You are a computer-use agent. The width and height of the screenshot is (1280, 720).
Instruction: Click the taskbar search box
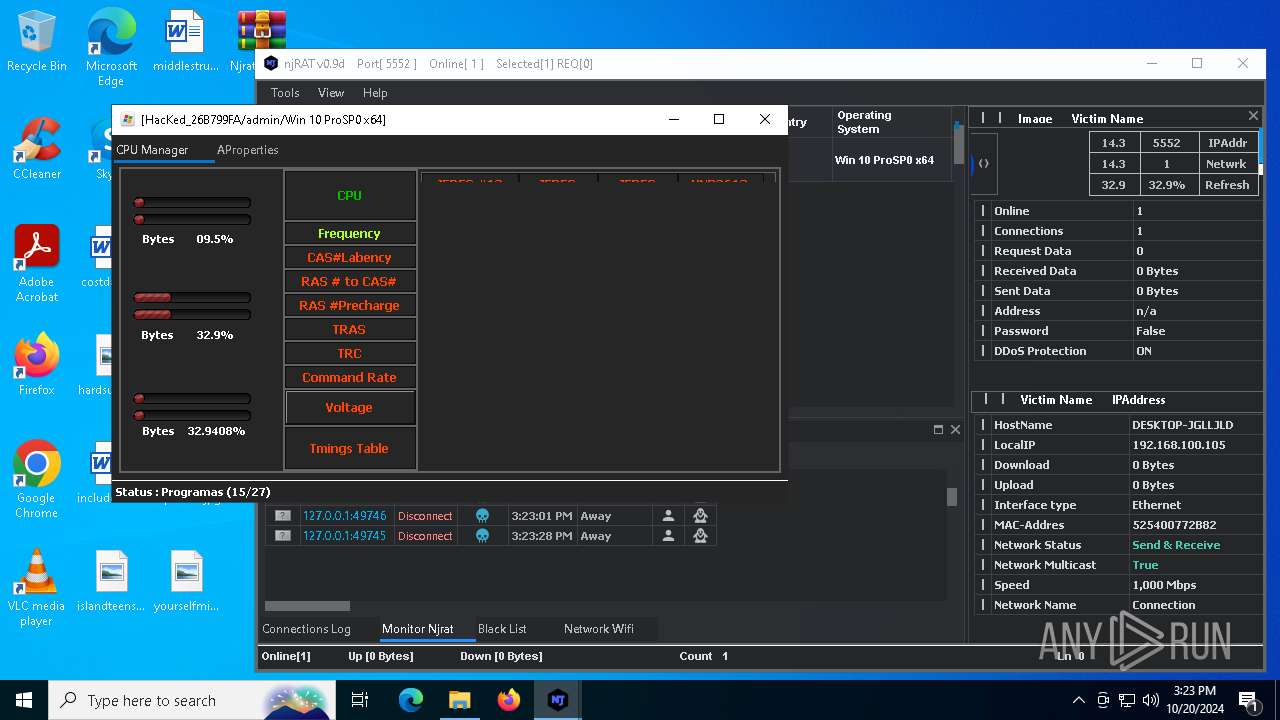[x=191, y=700]
